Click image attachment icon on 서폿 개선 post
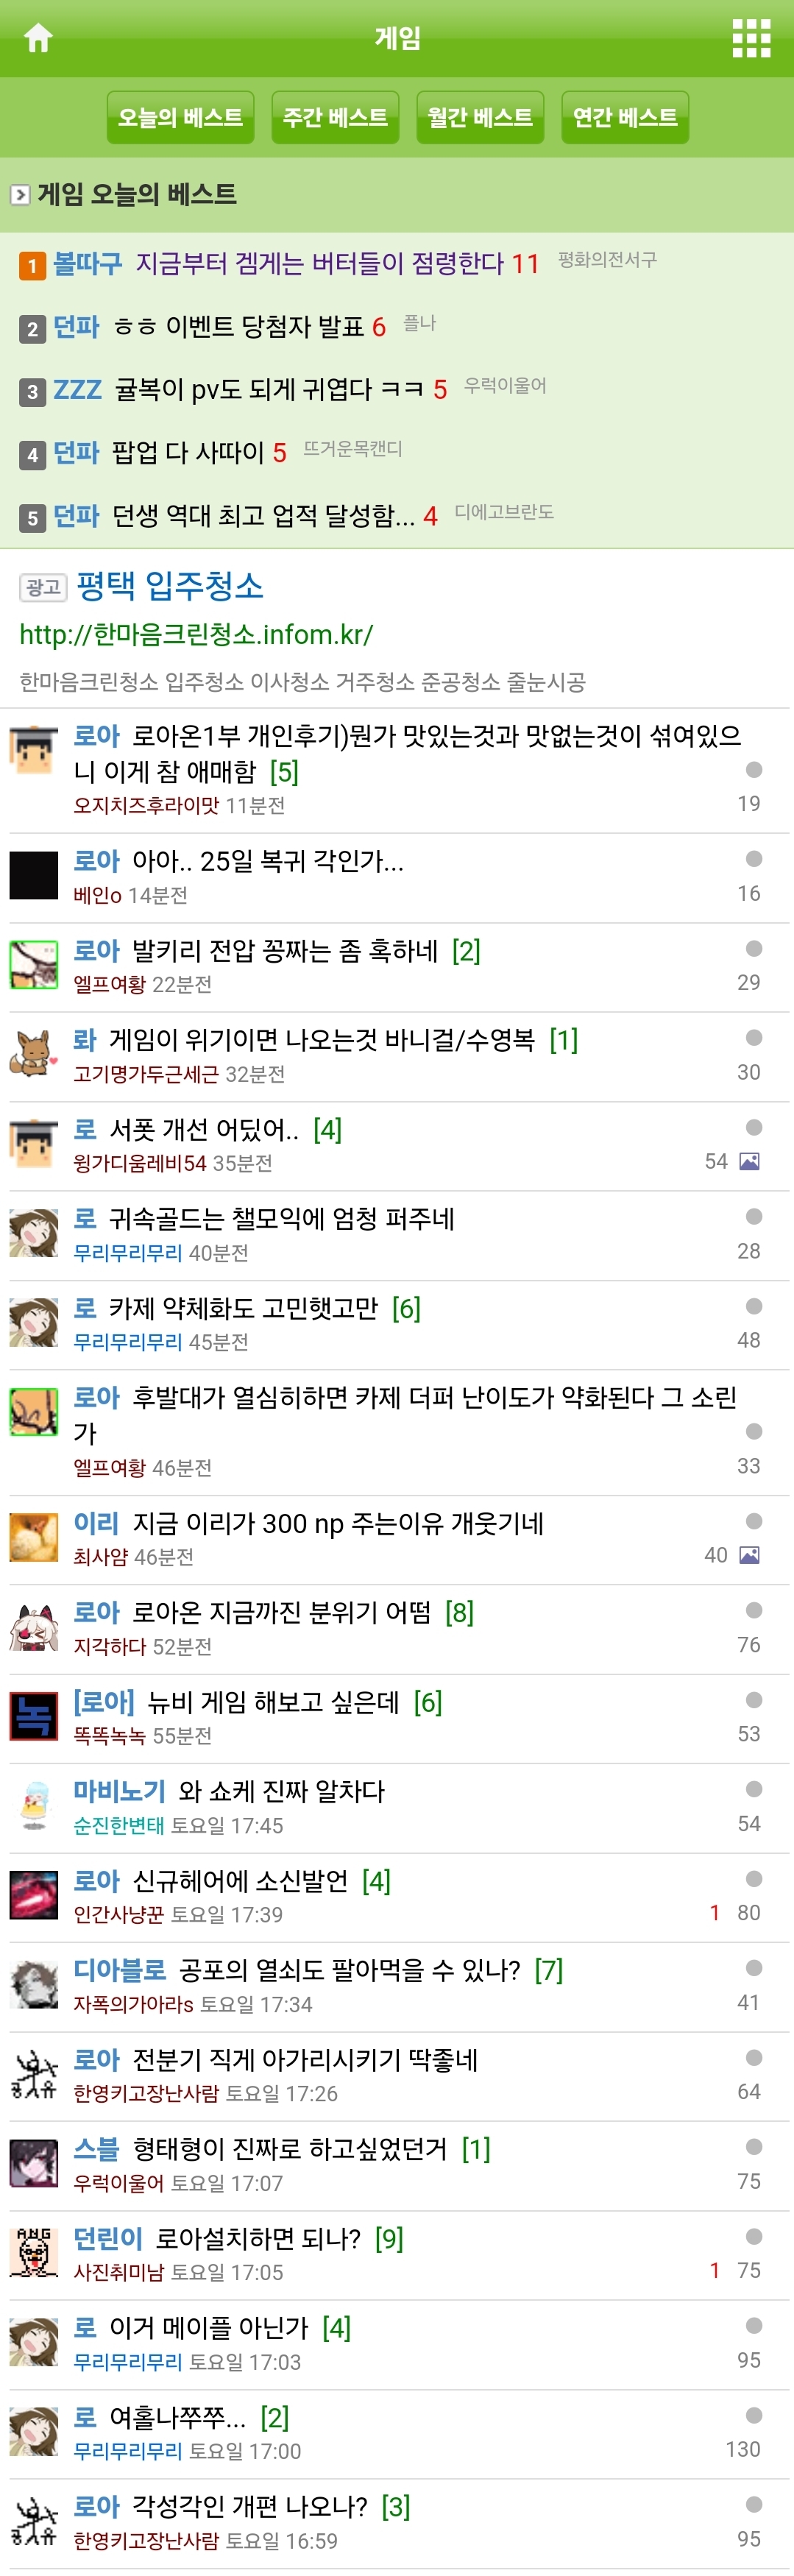The height and width of the screenshot is (2576, 794). coord(749,1161)
